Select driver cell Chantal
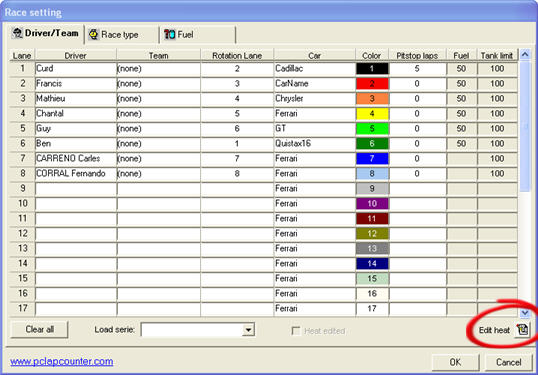Viewport: 538px width, 375px height. [x=76, y=114]
